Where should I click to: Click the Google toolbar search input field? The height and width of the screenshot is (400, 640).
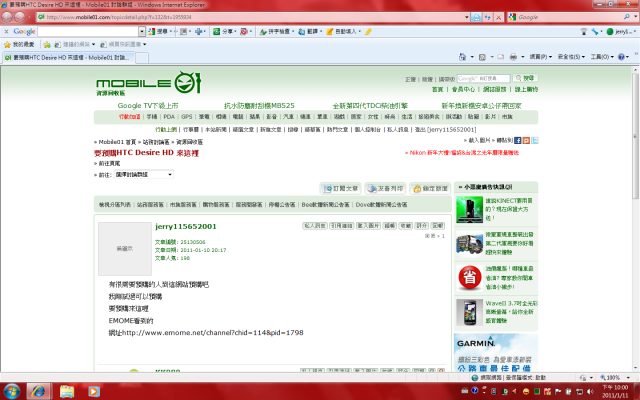(88, 31)
